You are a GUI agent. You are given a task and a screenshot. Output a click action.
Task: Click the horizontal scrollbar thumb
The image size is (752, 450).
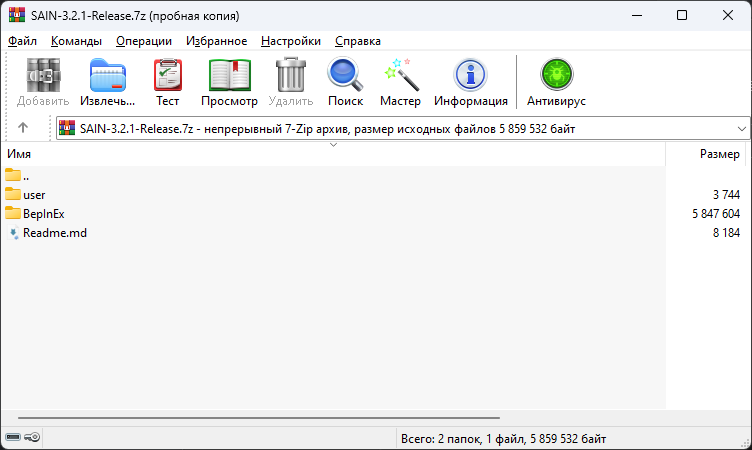[259, 418]
